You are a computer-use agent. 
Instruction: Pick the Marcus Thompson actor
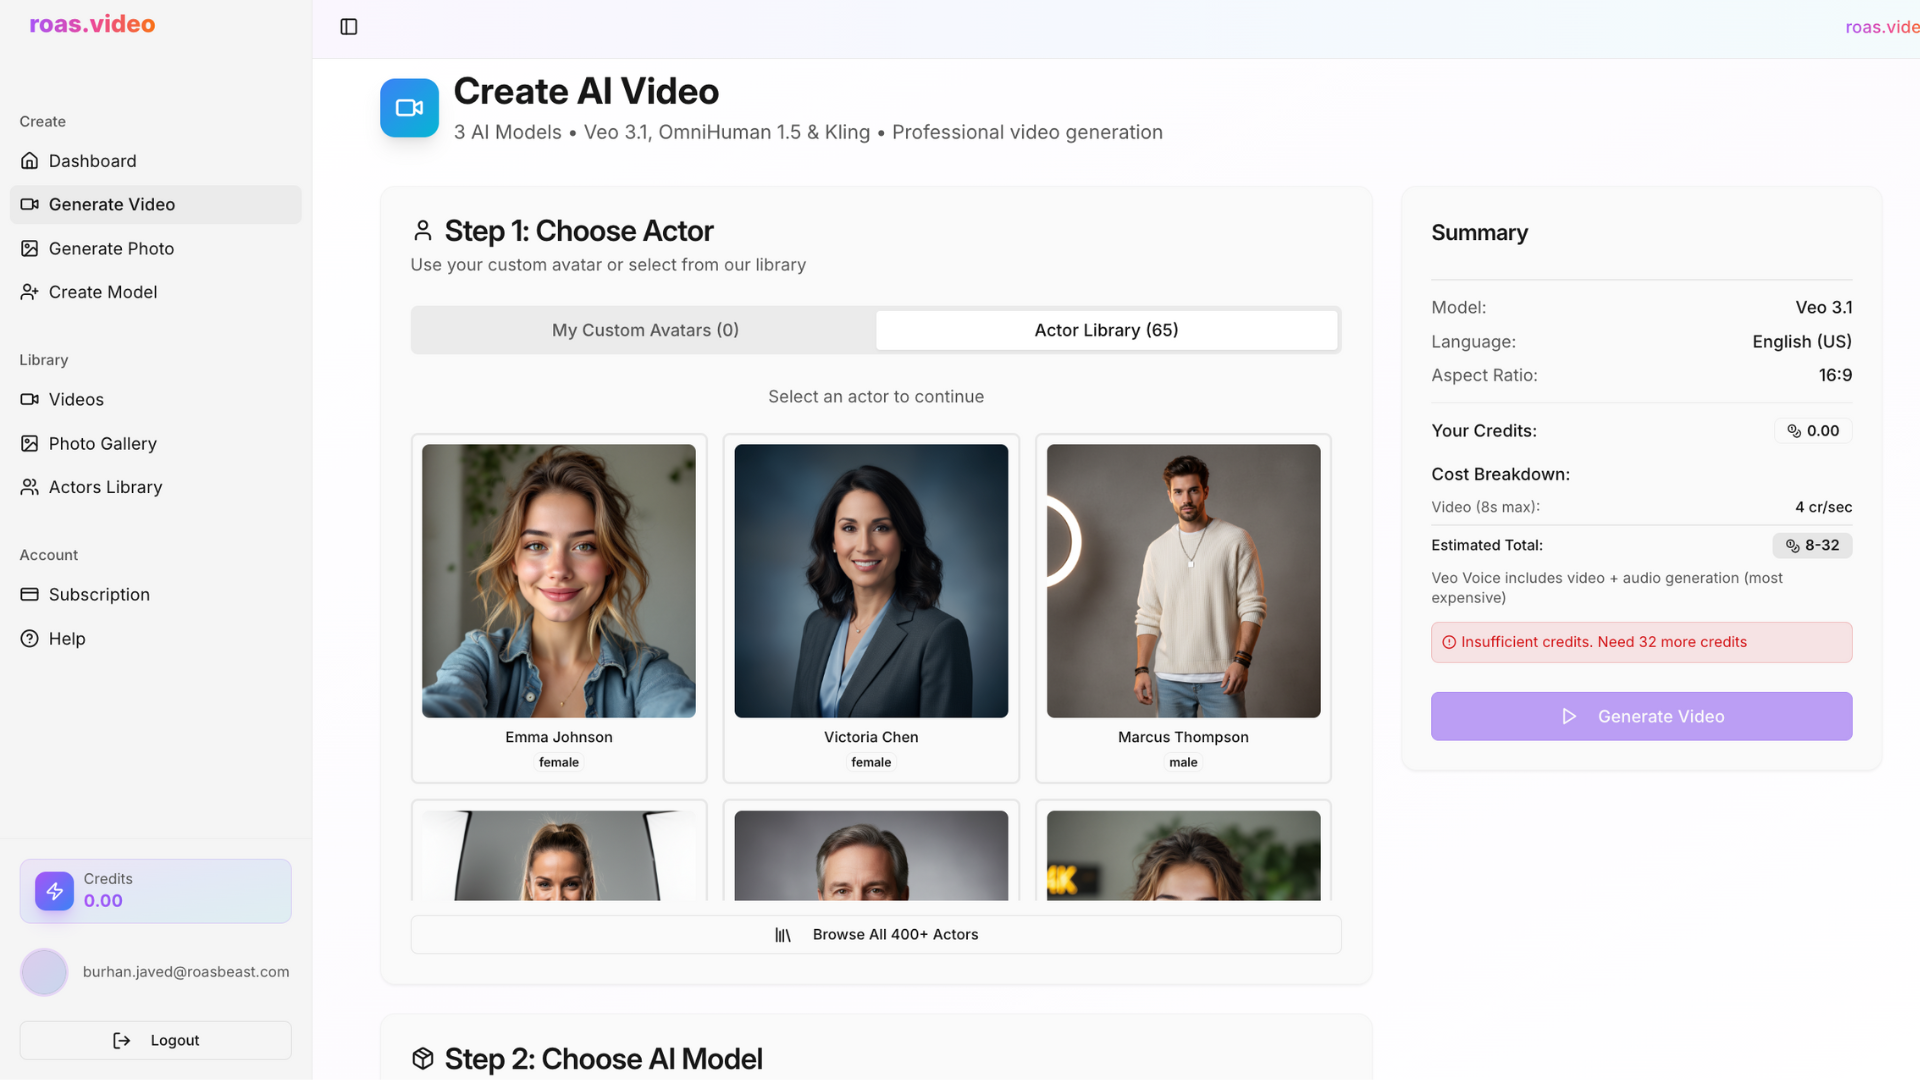click(x=1183, y=607)
